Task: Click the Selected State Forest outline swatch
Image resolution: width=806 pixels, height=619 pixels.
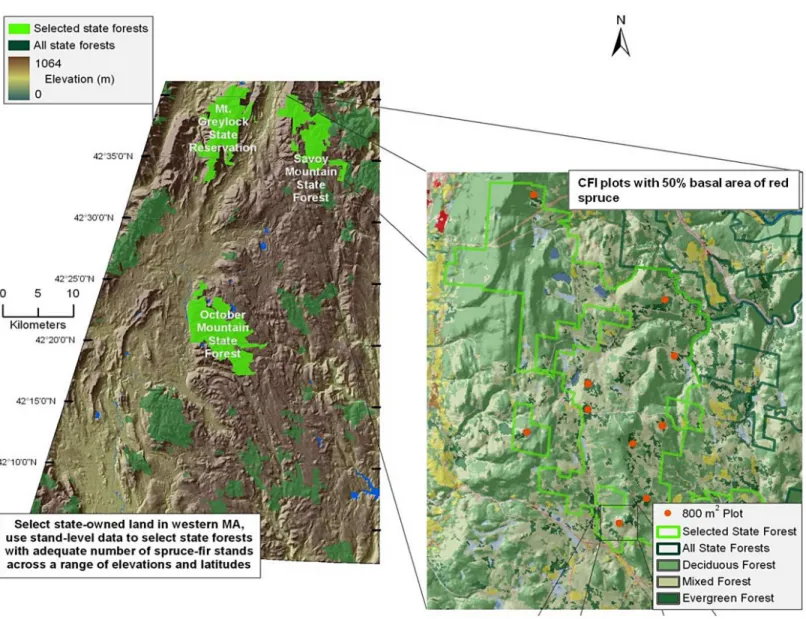Action: 668,531
